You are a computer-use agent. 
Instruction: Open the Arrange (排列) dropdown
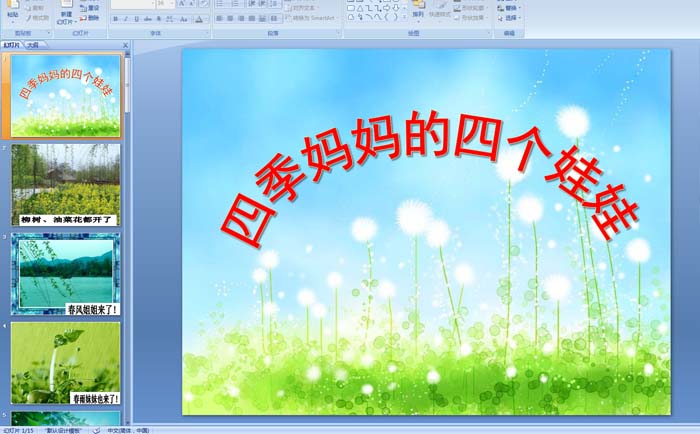(418, 13)
